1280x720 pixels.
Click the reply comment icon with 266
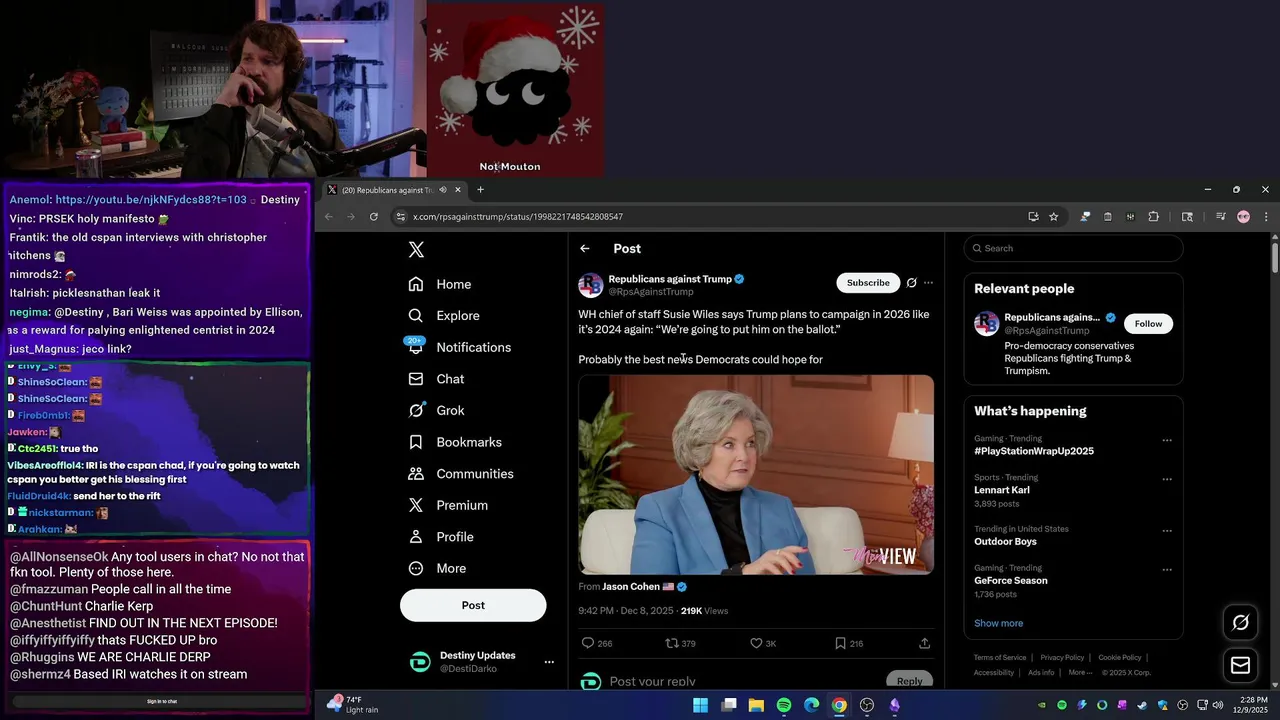pyautogui.click(x=597, y=643)
